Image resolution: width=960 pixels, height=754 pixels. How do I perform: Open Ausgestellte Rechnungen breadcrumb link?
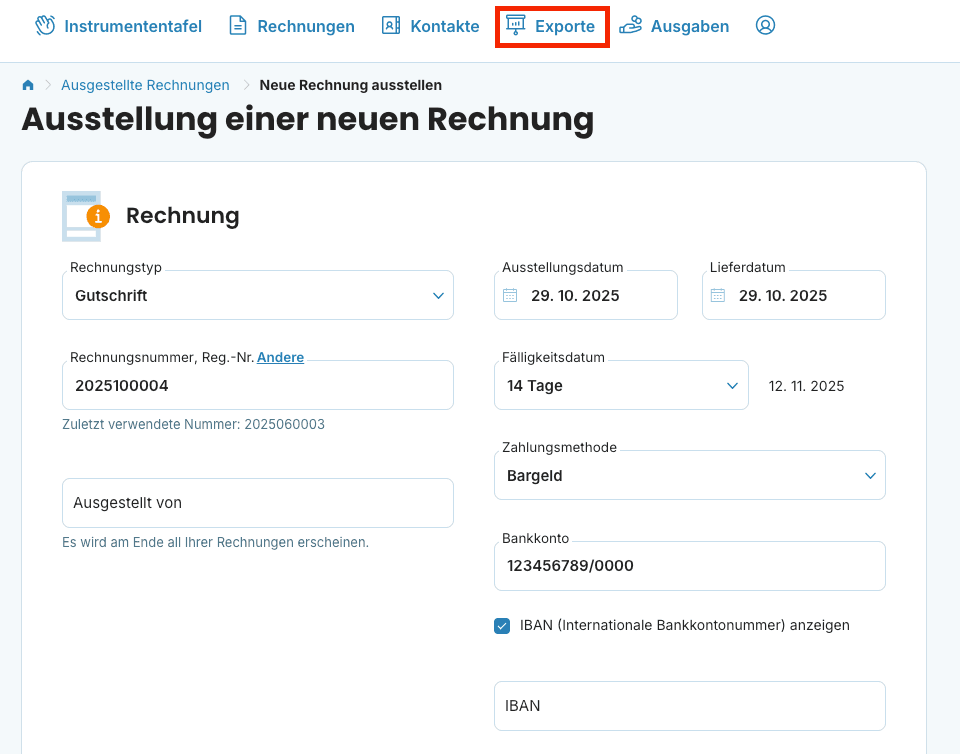tap(145, 86)
